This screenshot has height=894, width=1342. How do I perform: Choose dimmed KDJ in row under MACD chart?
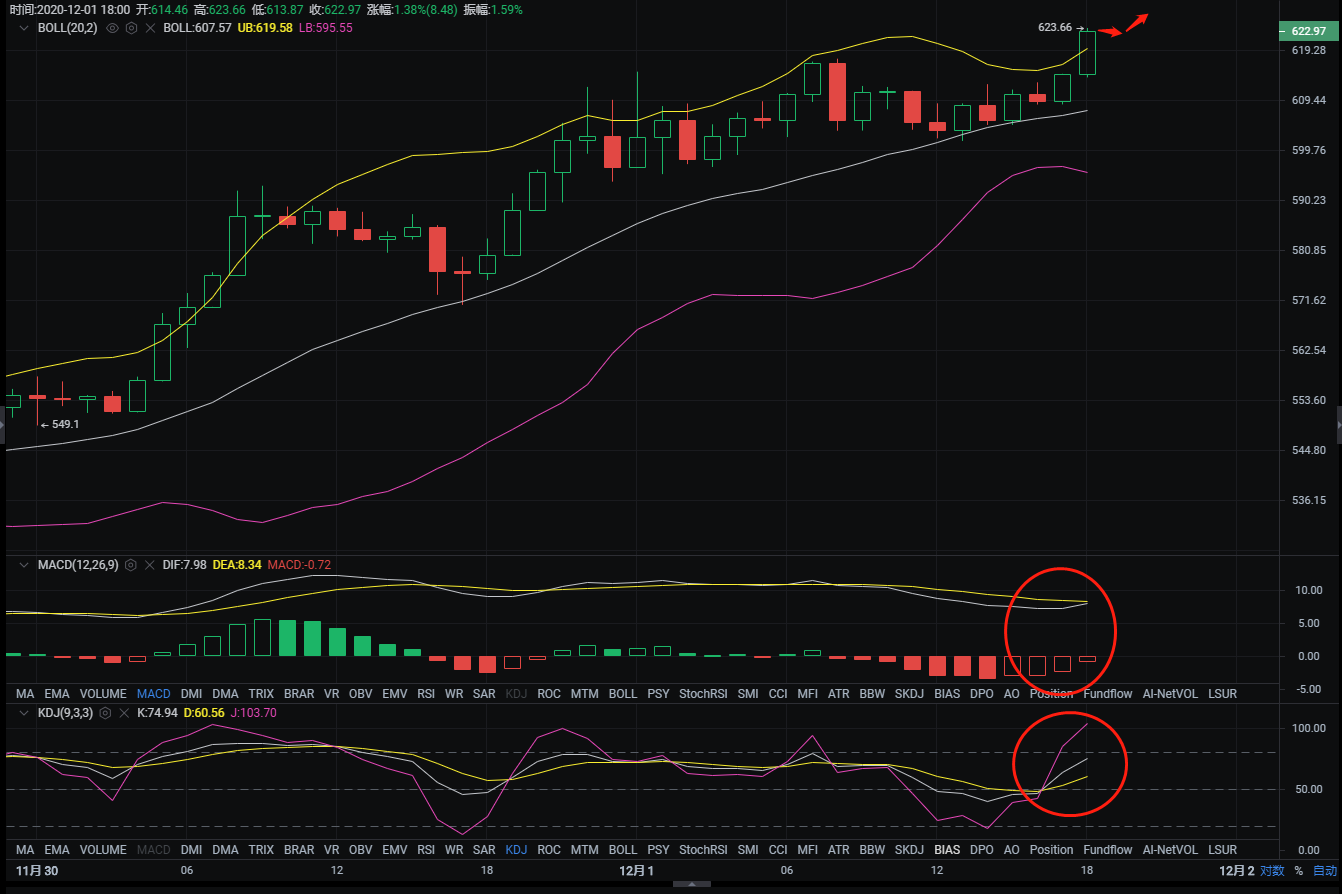coord(516,693)
